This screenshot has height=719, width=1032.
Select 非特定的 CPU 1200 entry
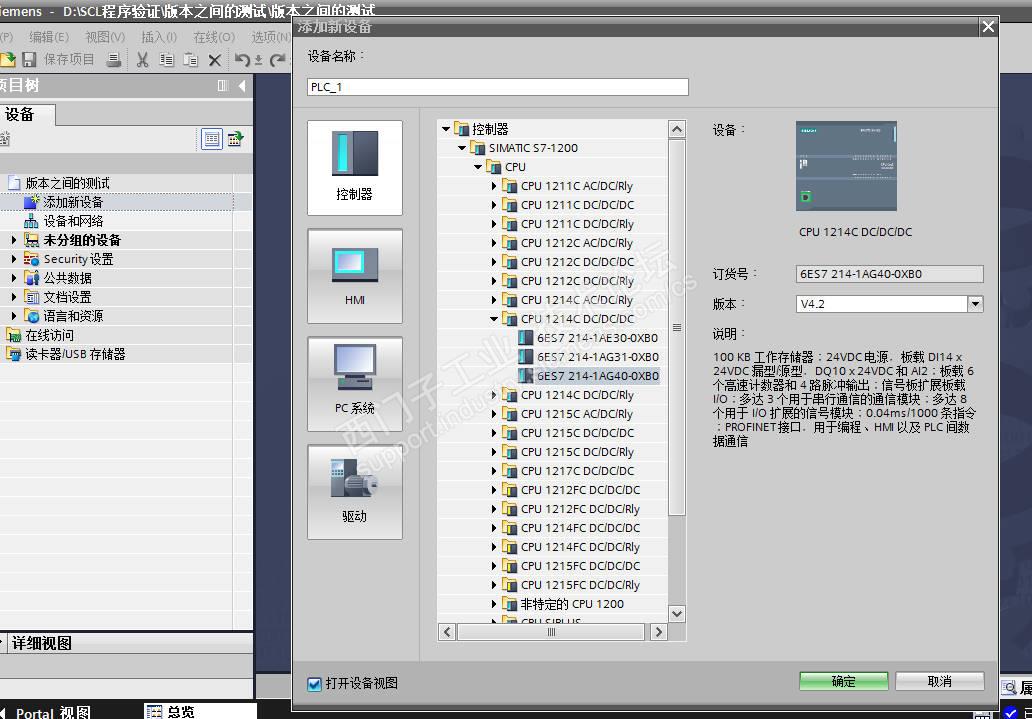572,604
